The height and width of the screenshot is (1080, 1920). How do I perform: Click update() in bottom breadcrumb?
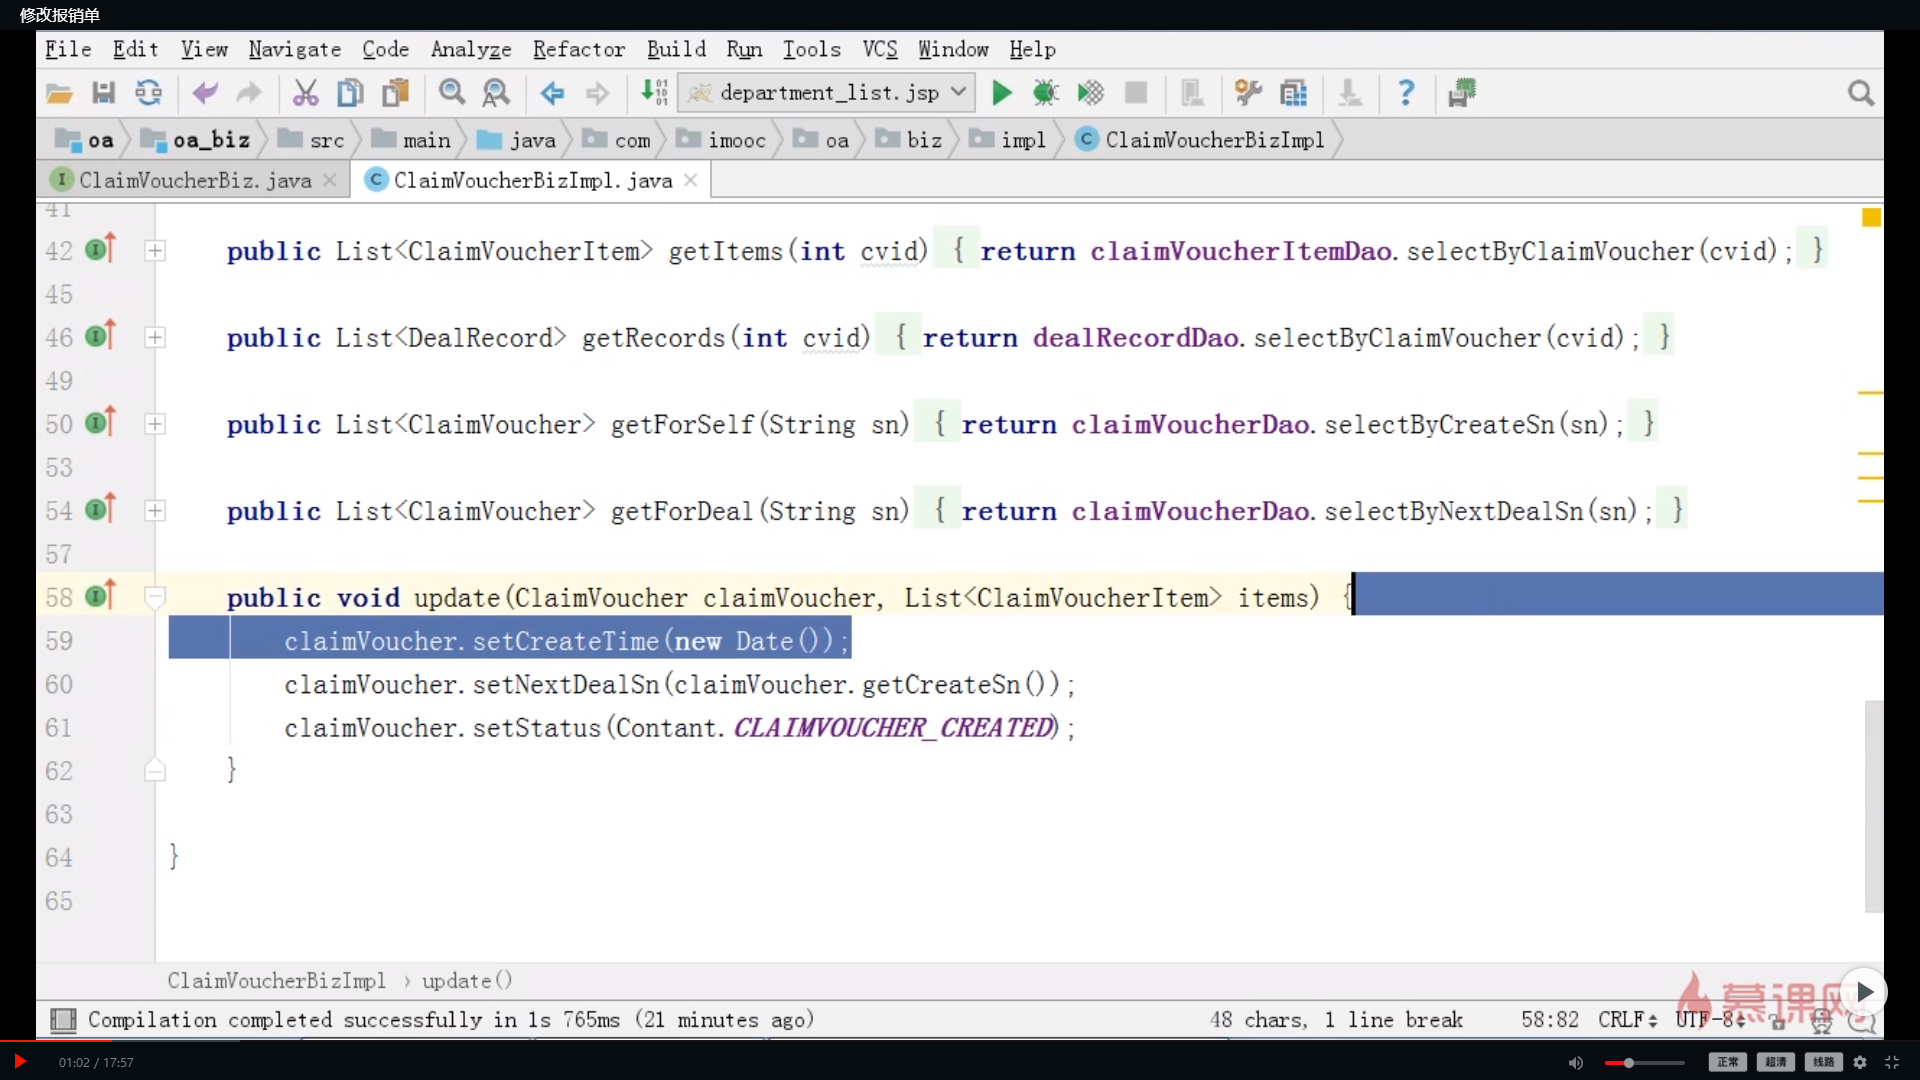click(x=467, y=981)
